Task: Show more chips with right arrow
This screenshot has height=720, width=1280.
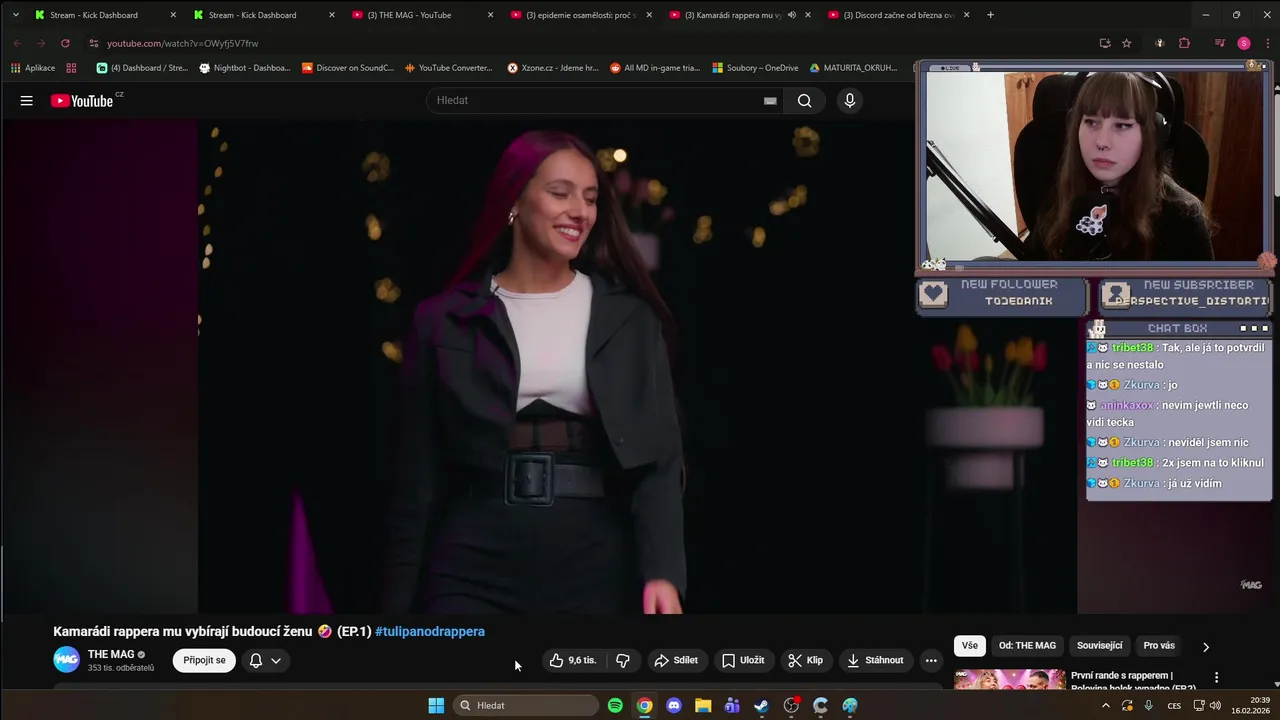Action: [1205, 647]
